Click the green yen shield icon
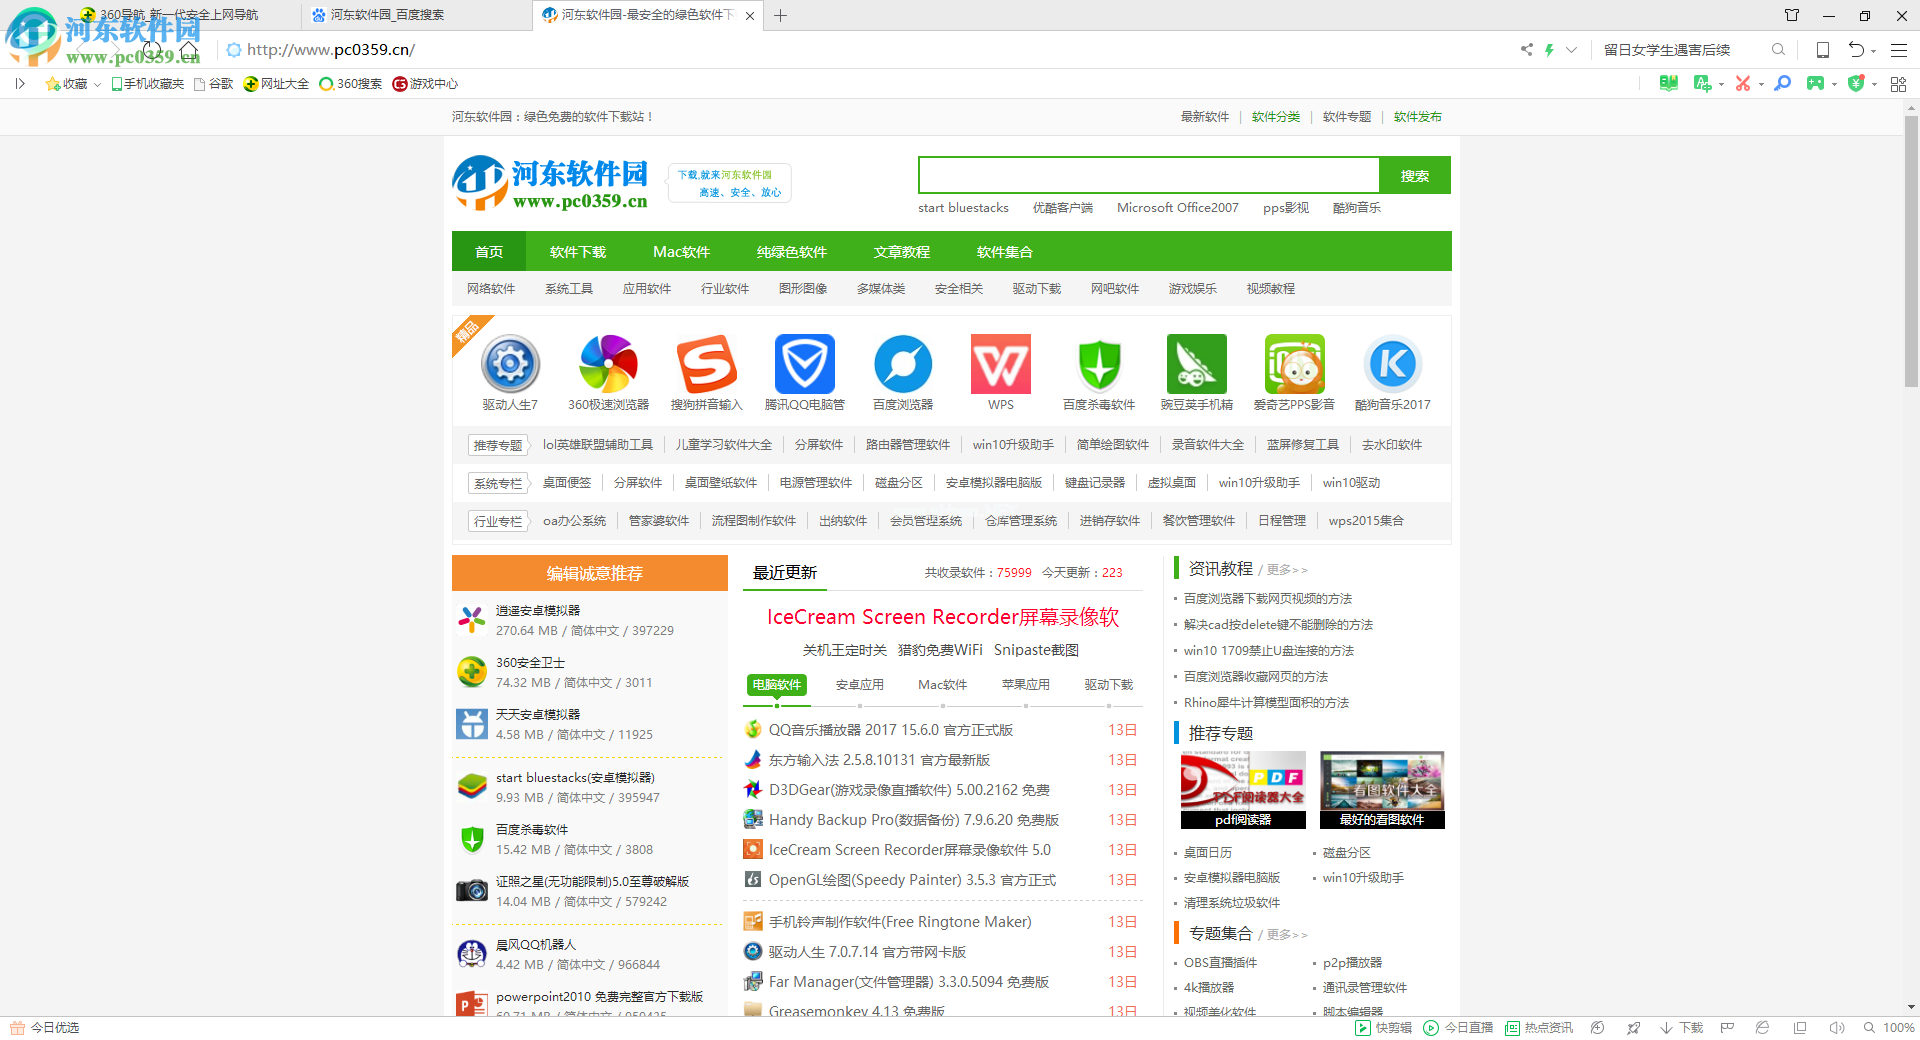The width and height of the screenshot is (1920, 1040). point(1856,84)
